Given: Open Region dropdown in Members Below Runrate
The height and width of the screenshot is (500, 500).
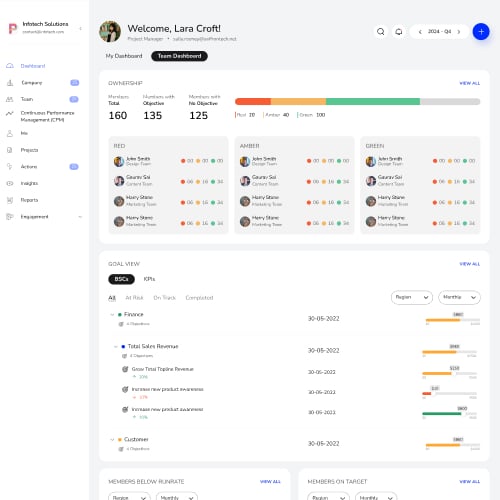Looking at the screenshot, I should click(129, 496).
